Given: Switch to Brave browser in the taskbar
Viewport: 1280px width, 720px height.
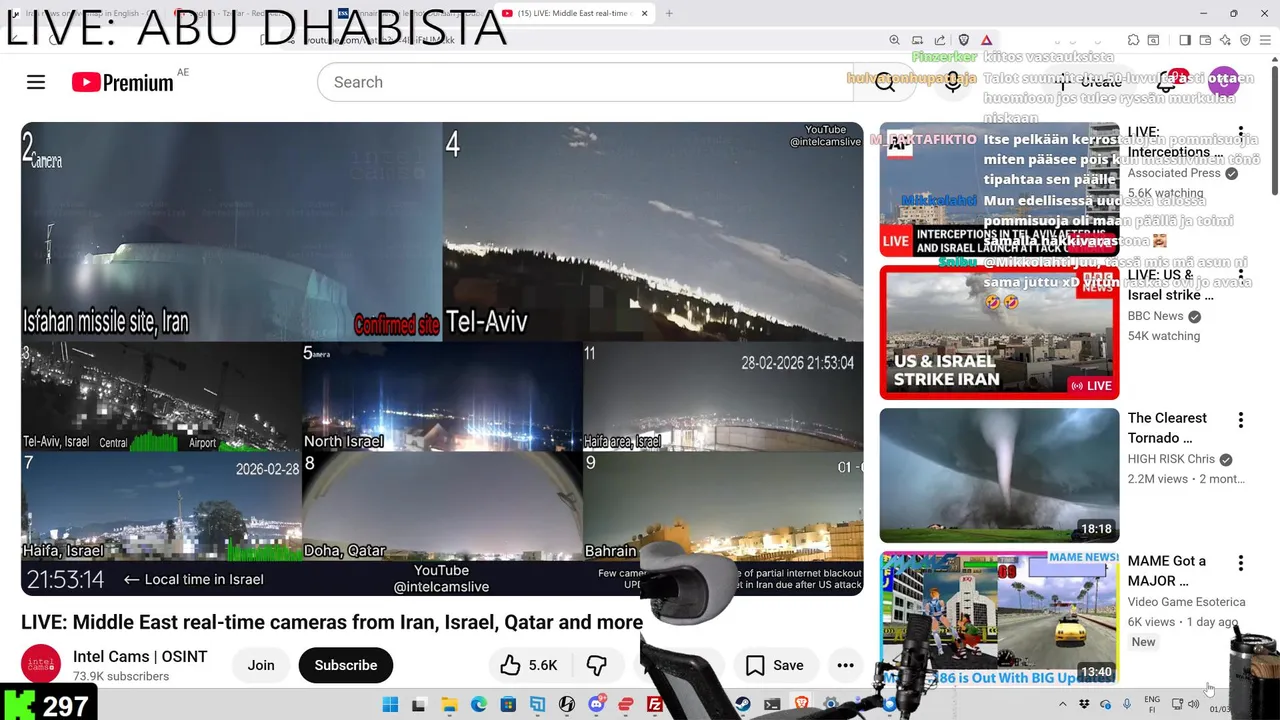Looking at the screenshot, I should 802,704.
